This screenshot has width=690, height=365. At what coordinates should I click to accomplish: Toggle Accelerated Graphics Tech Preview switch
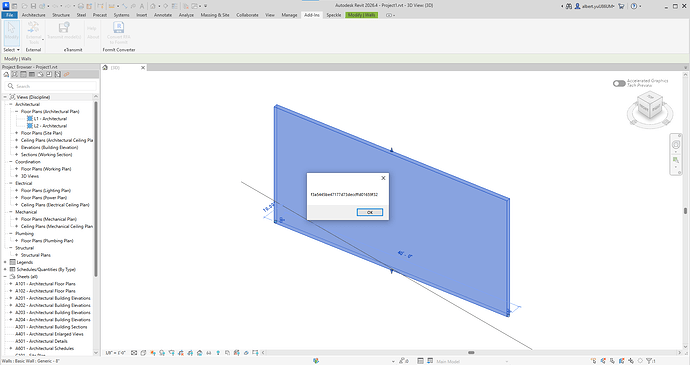coord(619,83)
